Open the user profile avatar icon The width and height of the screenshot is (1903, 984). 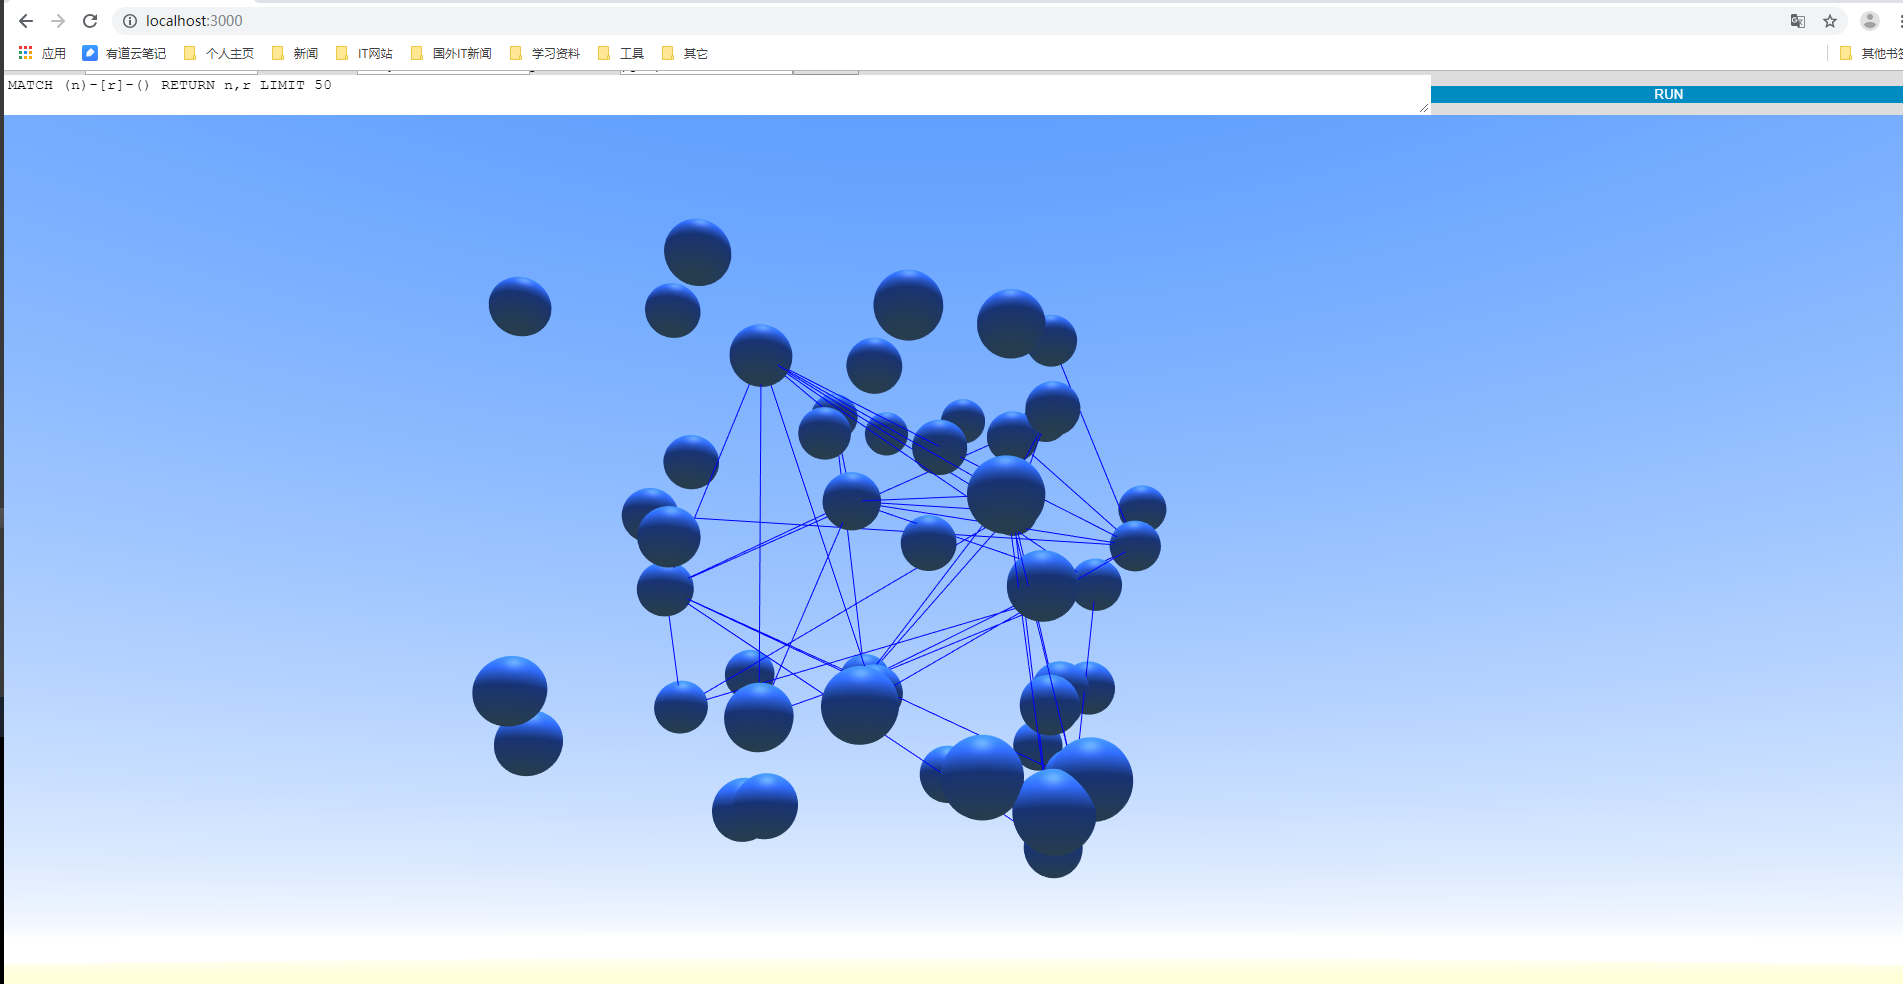click(1869, 21)
